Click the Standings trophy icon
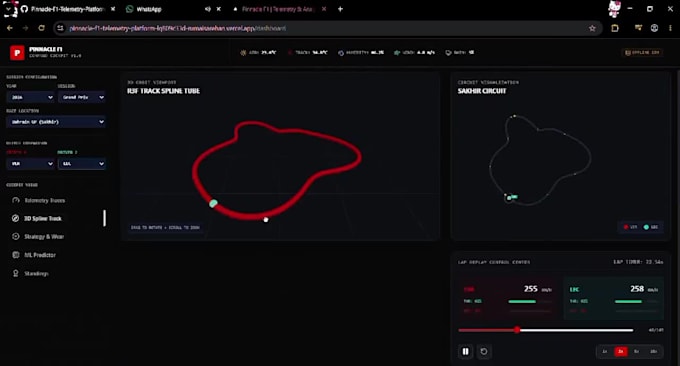The height and width of the screenshot is (366, 680). pyautogui.click(x=16, y=273)
